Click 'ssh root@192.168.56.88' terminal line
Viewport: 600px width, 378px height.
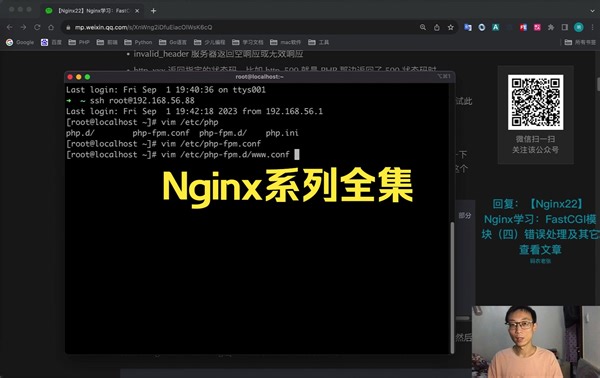pyautogui.click(x=142, y=101)
